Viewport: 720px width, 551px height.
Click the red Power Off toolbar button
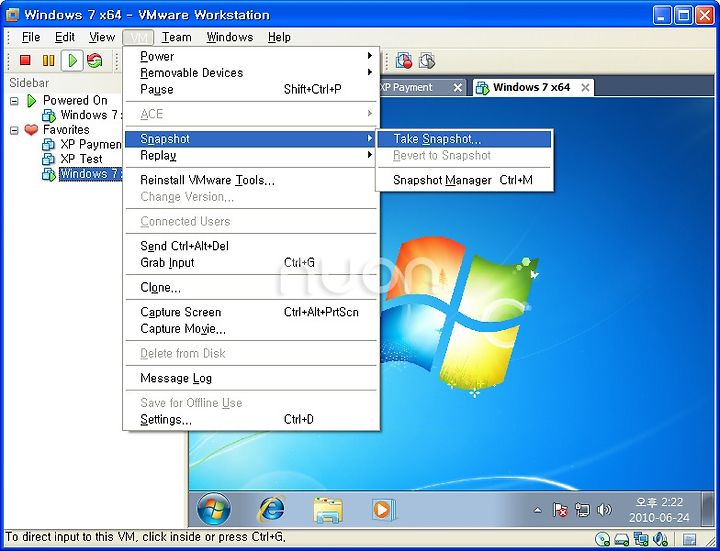25,60
